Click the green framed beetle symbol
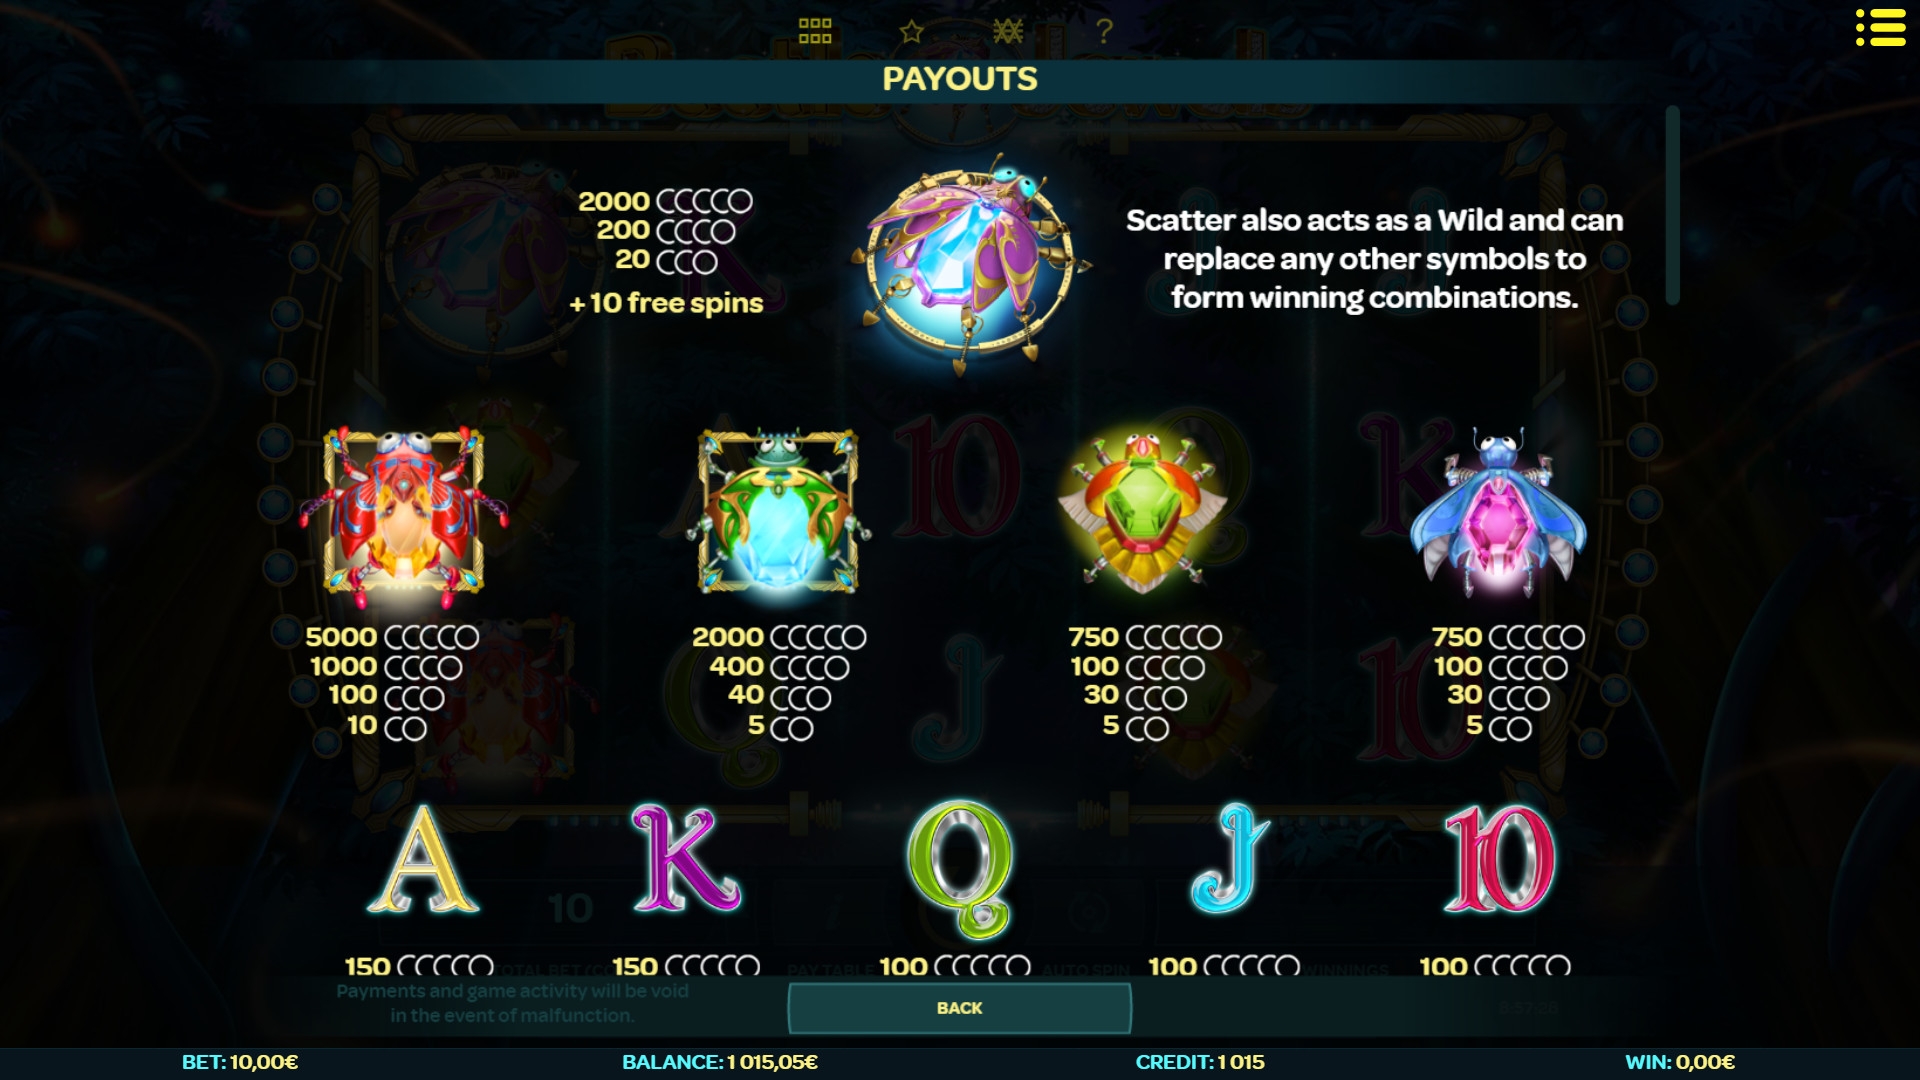Screen dimensions: 1920x1080 click(778, 511)
